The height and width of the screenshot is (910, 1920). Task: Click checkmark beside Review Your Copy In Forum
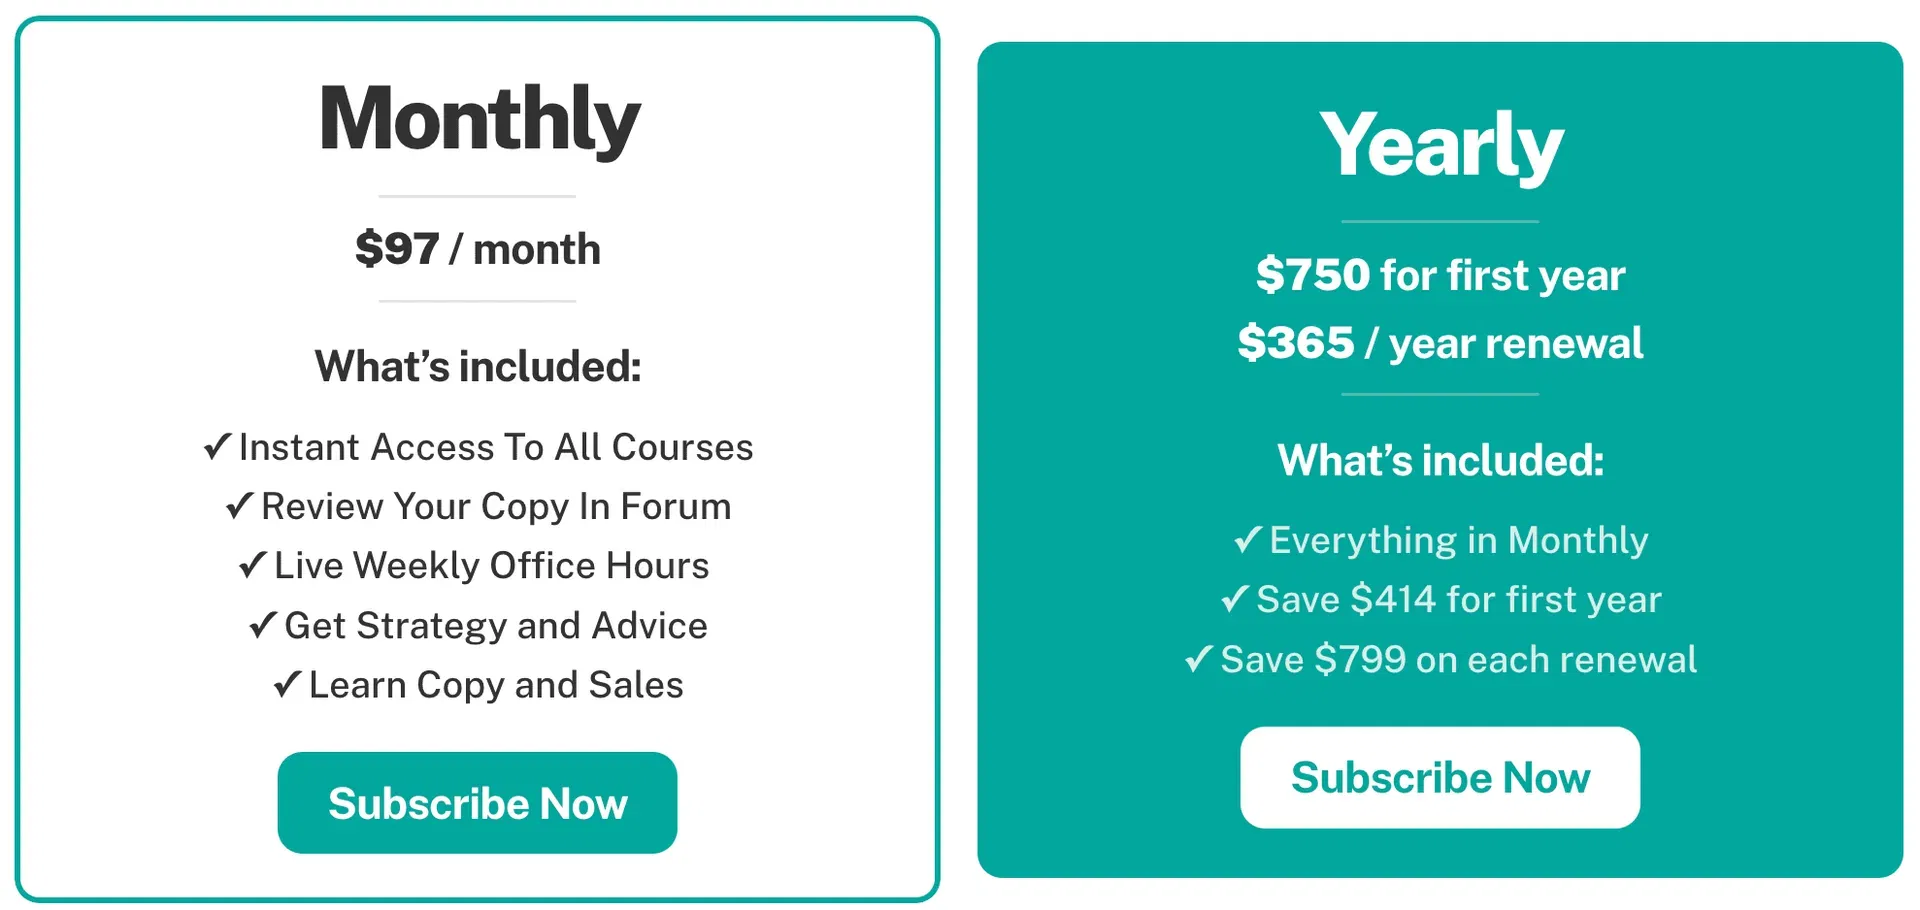click(x=239, y=505)
